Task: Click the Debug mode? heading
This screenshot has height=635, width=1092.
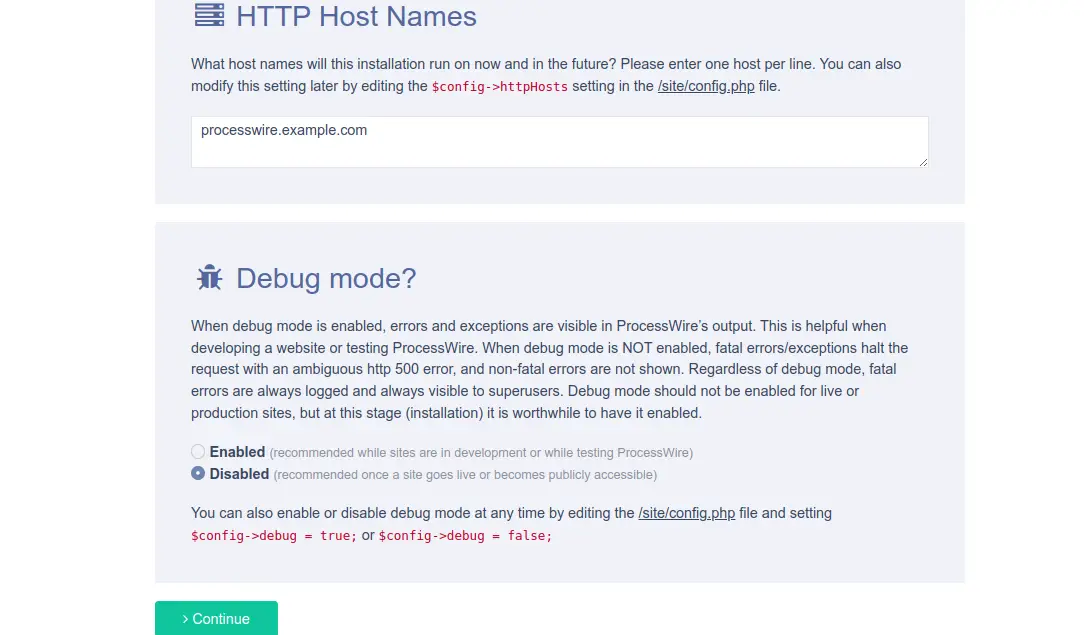Action: [x=326, y=279]
